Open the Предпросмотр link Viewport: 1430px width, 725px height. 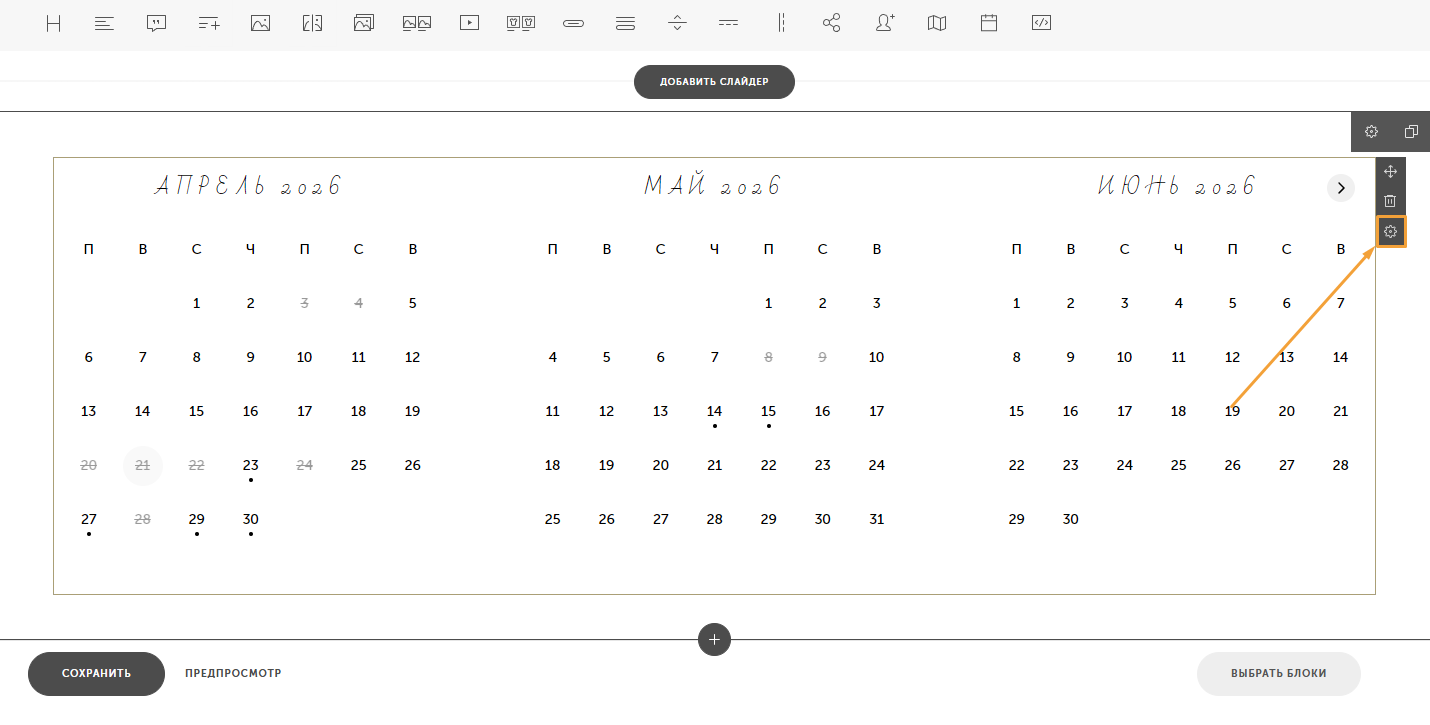[x=233, y=673]
